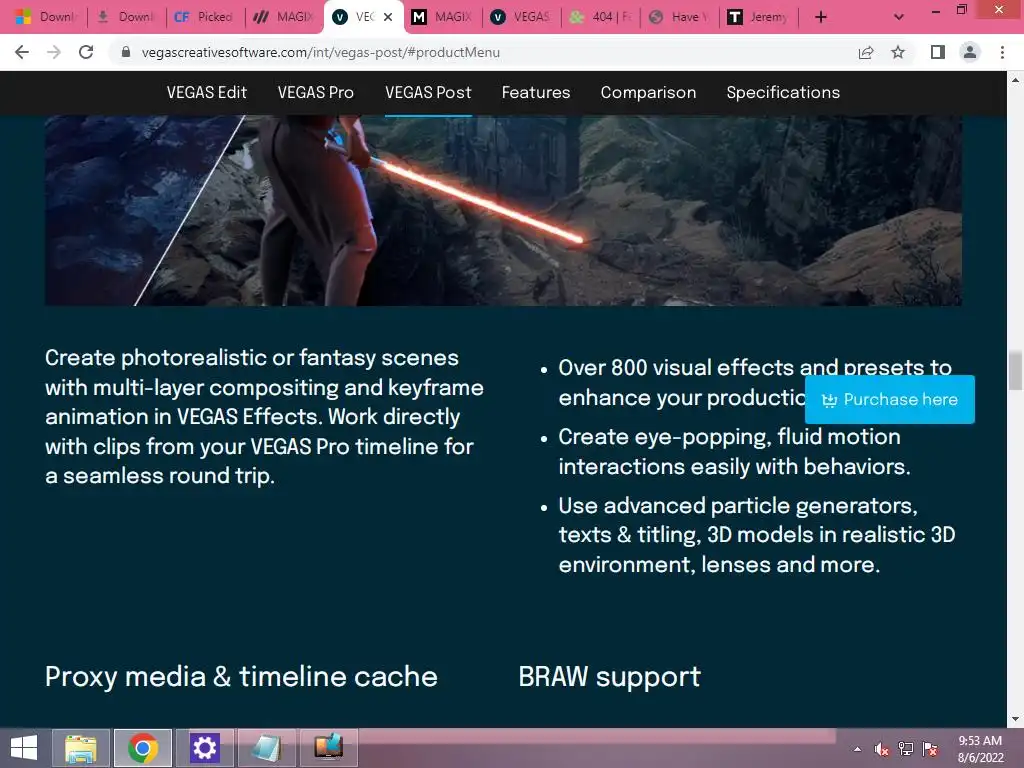Switch to the Picked tab
The height and width of the screenshot is (768, 1024).
pyautogui.click(x=204, y=17)
